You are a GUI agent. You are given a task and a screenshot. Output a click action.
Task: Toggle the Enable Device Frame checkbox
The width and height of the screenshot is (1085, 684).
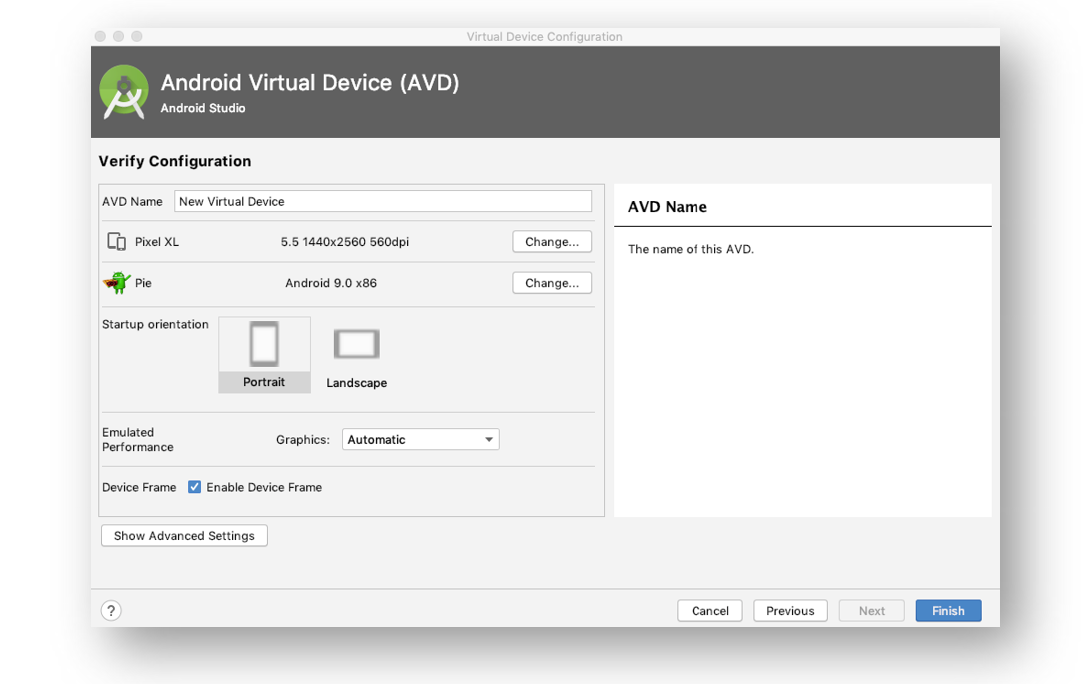point(194,487)
